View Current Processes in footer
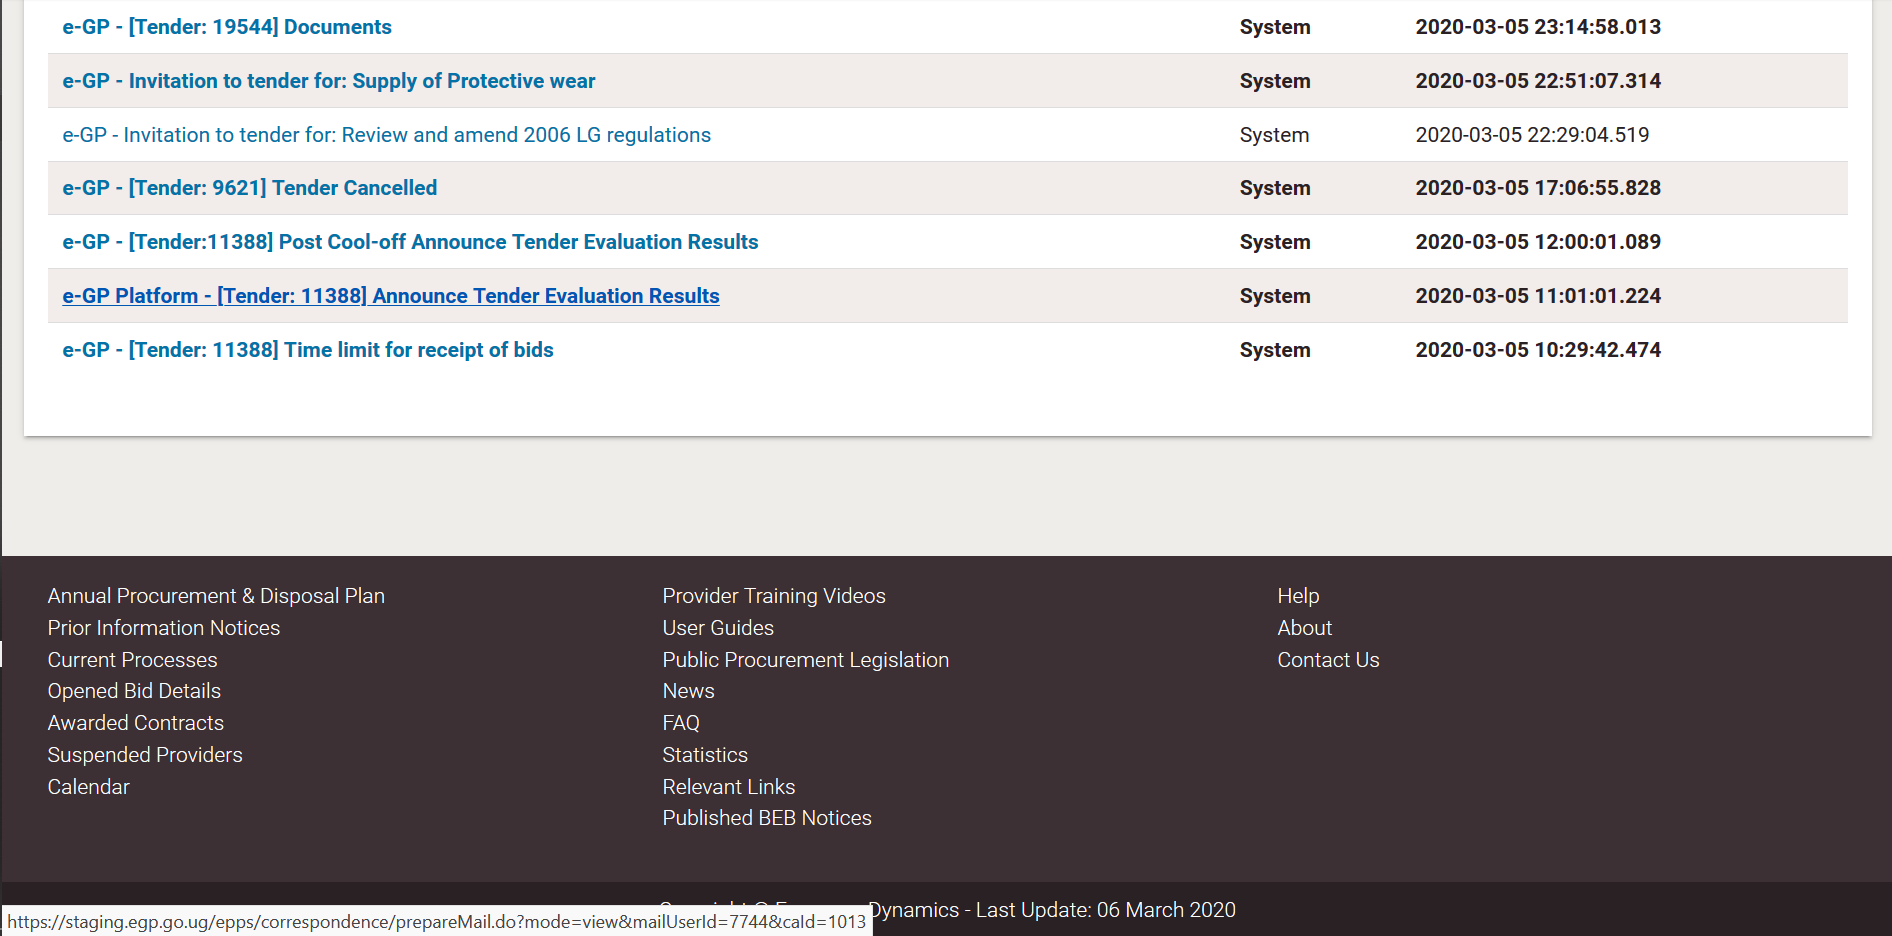The width and height of the screenshot is (1892, 936). pyautogui.click(x=132, y=660)
